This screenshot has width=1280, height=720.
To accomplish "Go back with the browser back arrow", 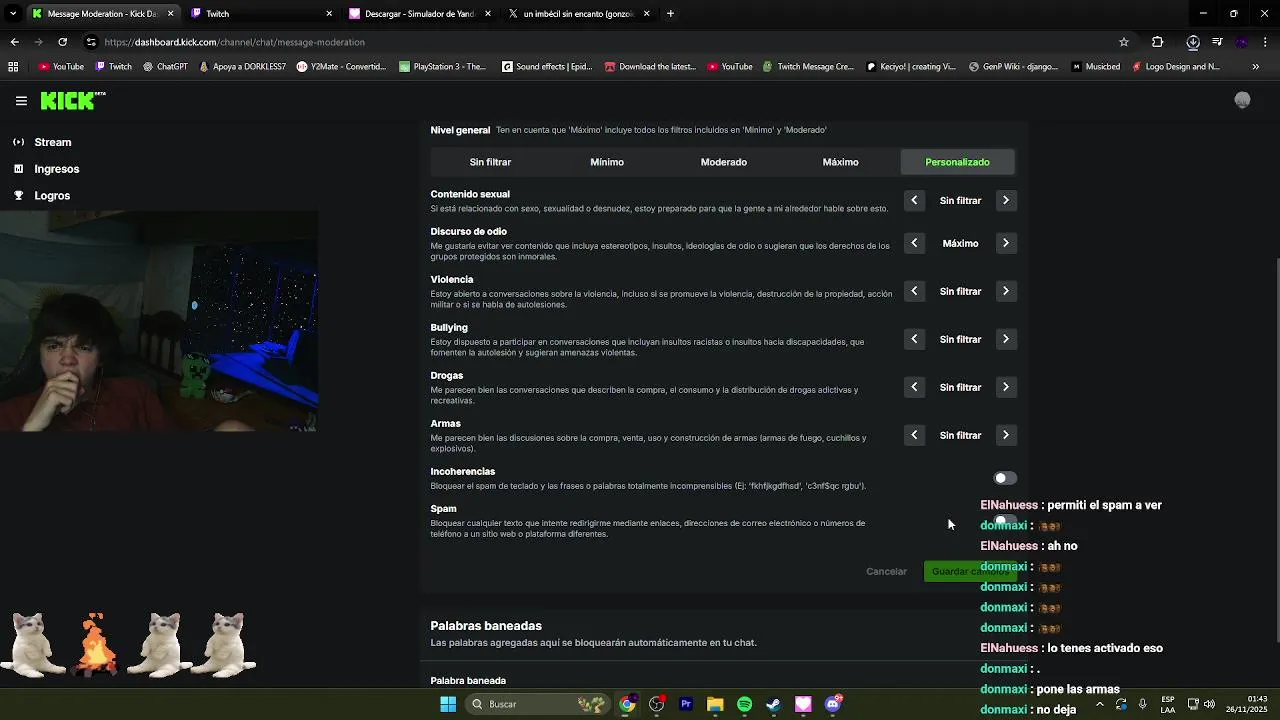I will click(14, 42).
